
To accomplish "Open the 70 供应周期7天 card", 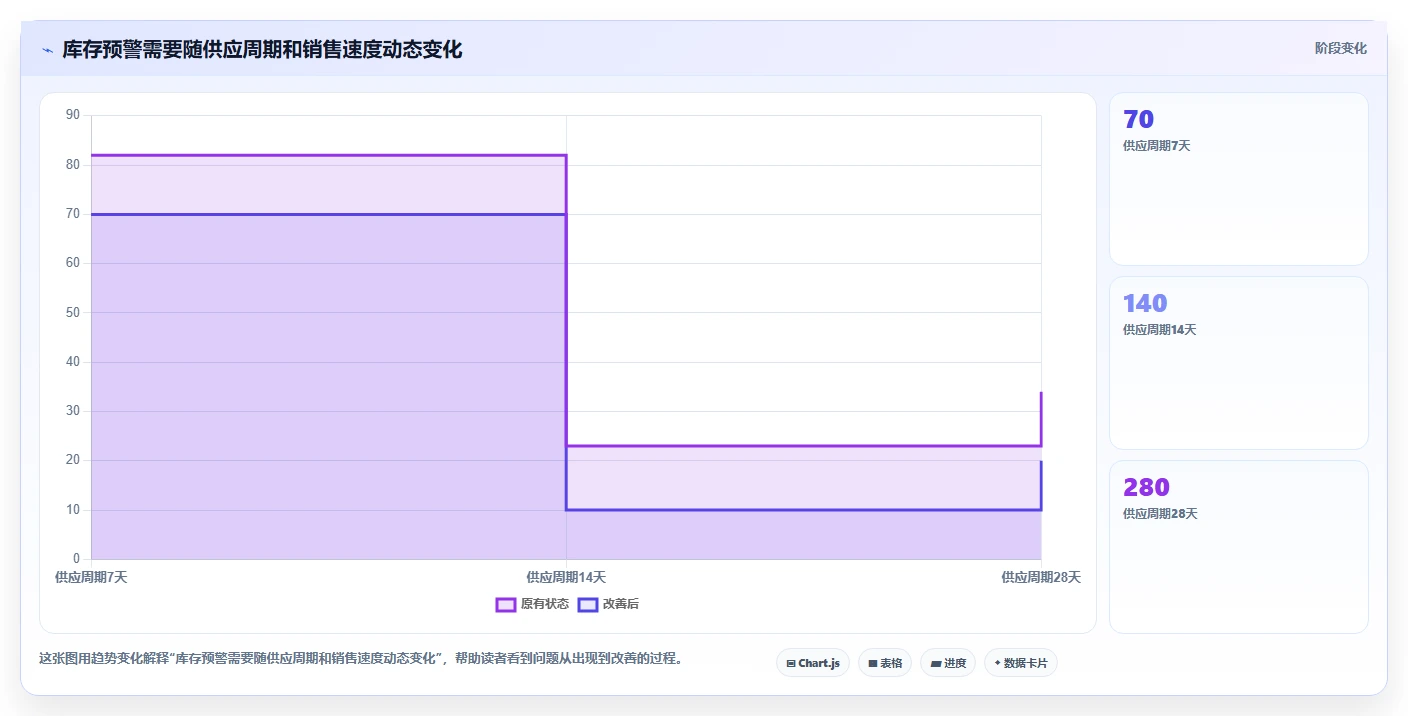I will (x=1239, y=179).
